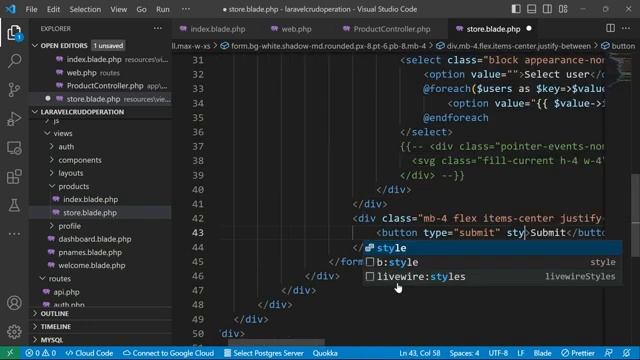Open notifications bell in status bar
Viewport: 640px width, 360px height.
click(x=627, y=353)
